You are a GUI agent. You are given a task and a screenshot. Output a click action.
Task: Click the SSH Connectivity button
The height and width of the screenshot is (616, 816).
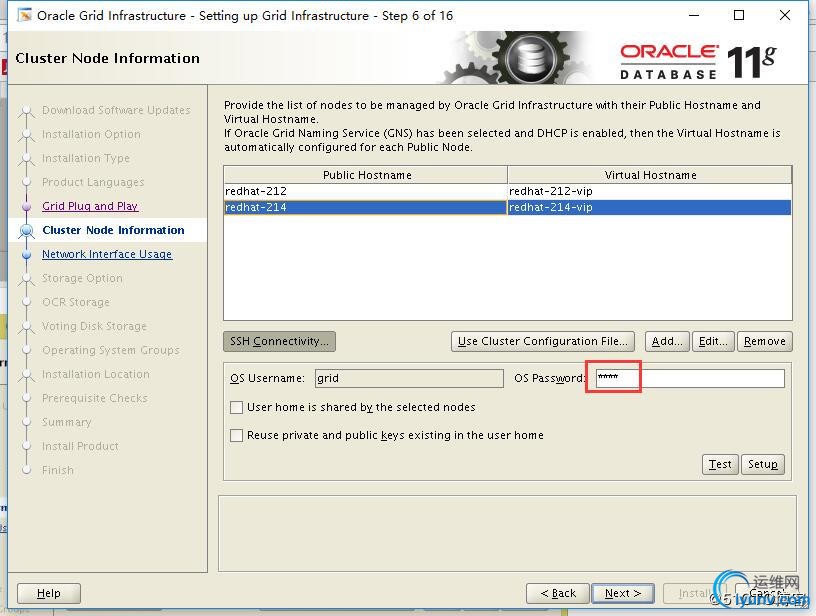point(279,341)
